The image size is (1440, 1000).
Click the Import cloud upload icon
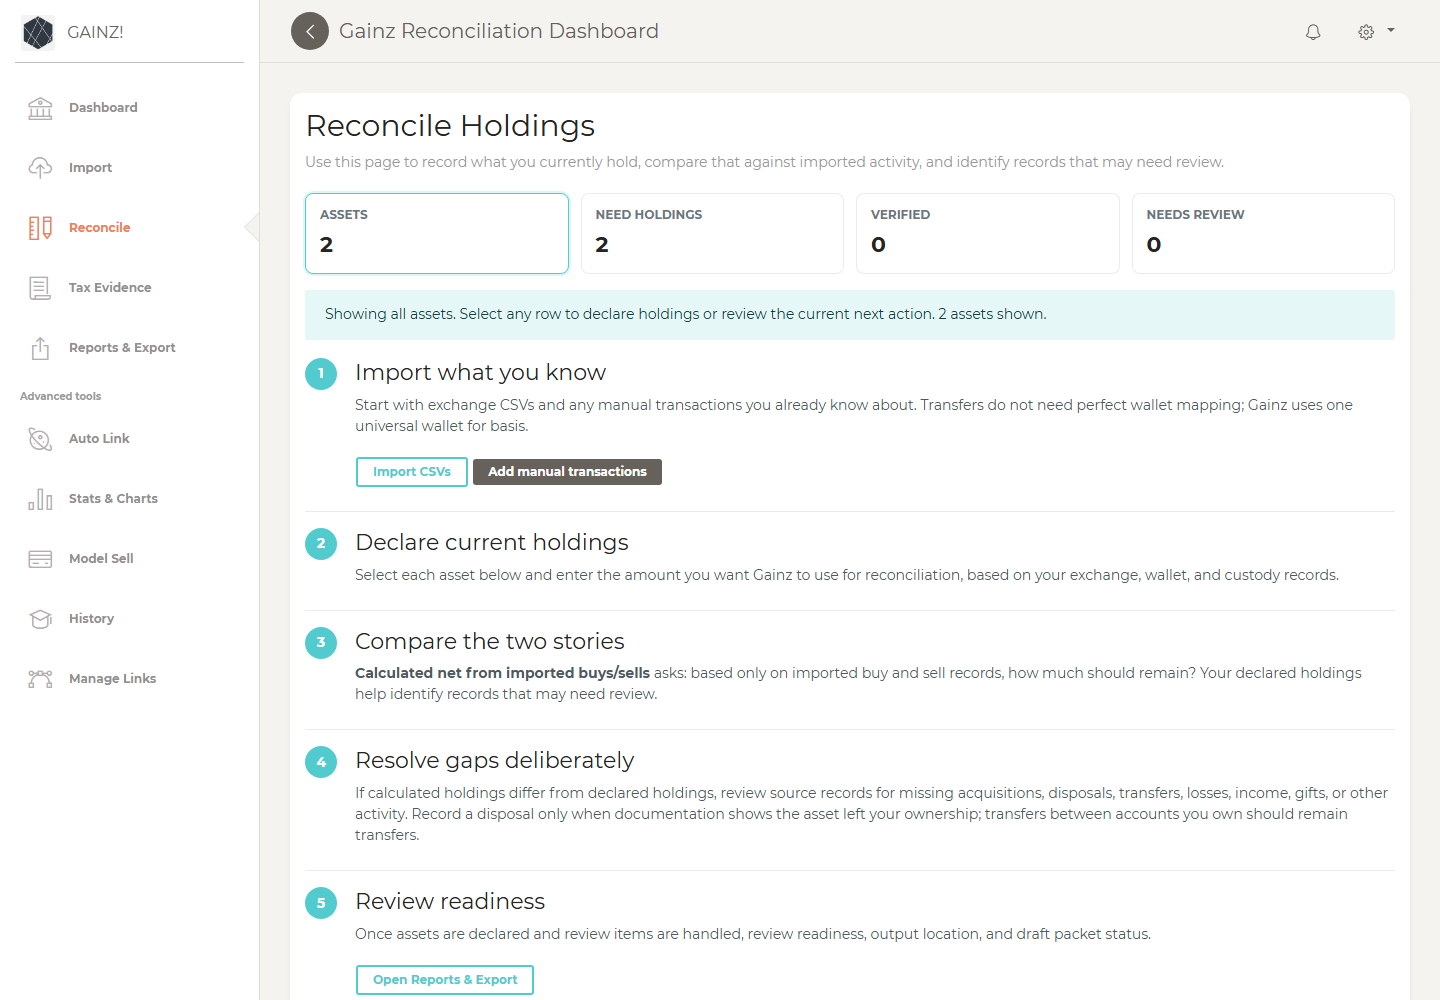(40, 168)
